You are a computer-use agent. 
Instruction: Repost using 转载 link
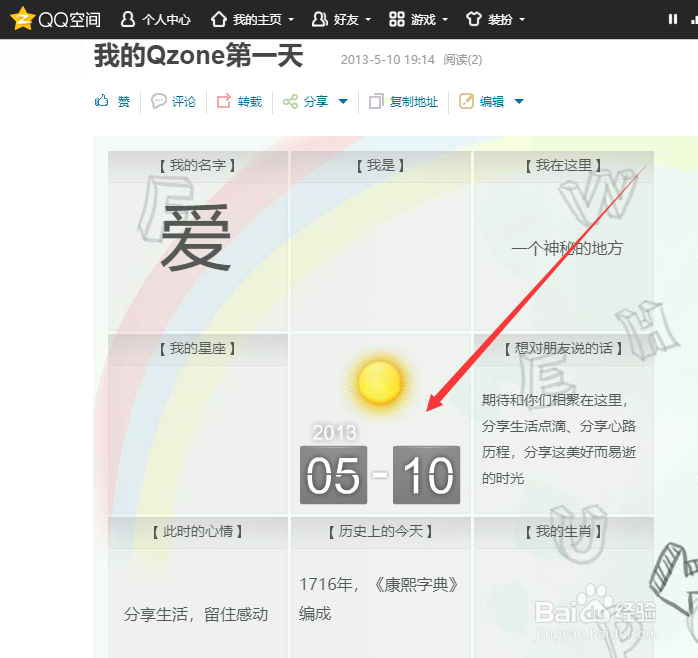coord(250,102)
